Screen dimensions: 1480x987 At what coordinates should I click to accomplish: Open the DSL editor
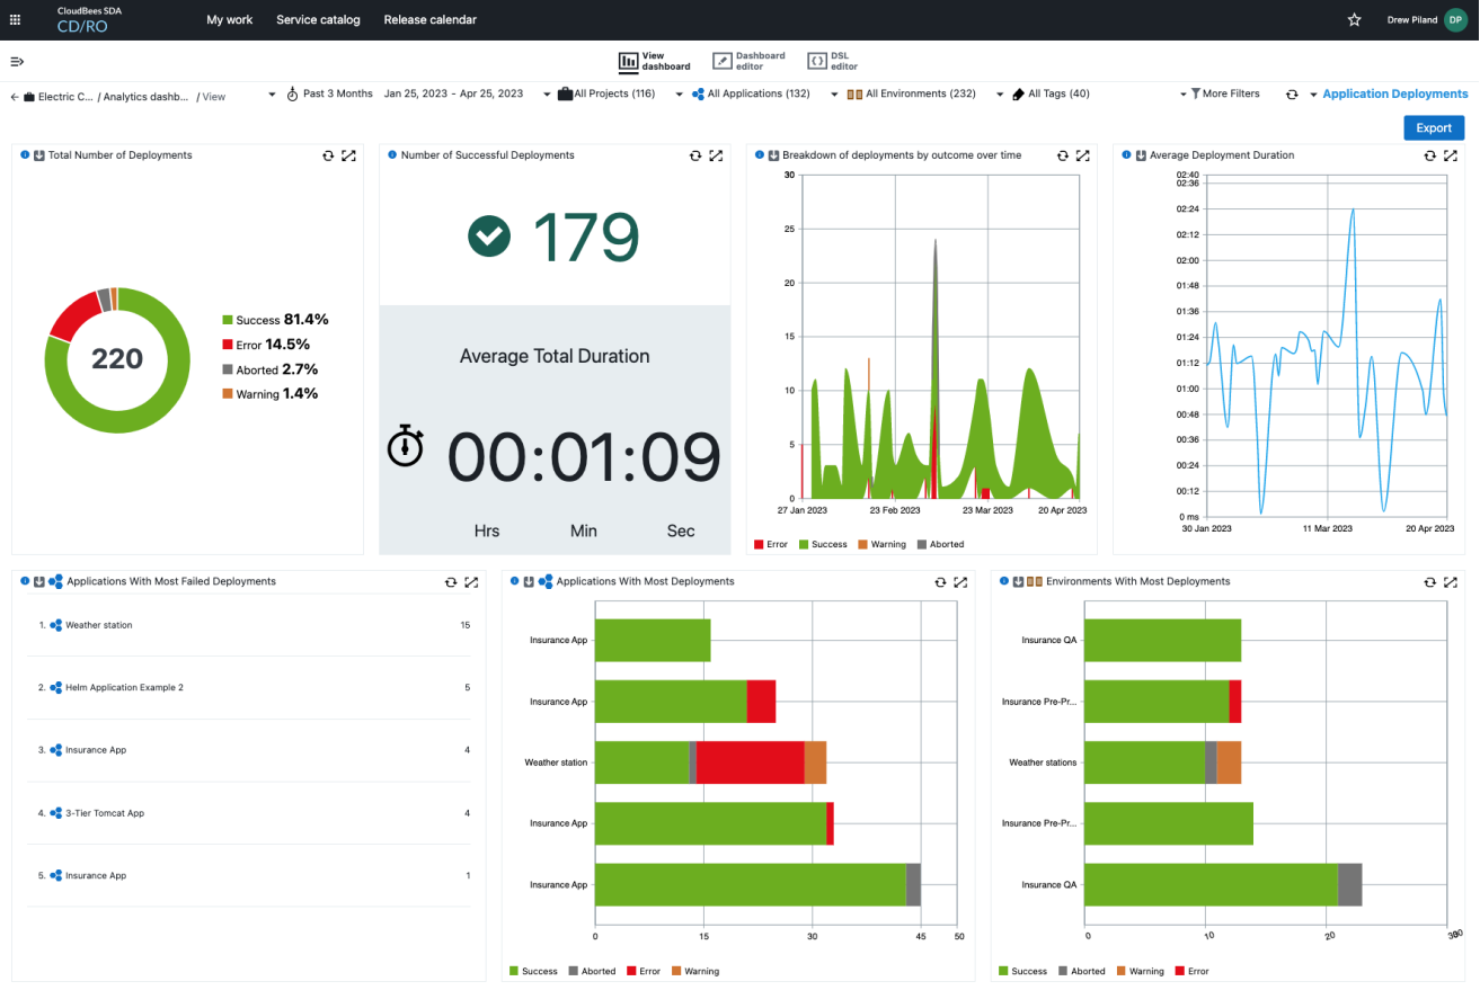click(833, 60)
